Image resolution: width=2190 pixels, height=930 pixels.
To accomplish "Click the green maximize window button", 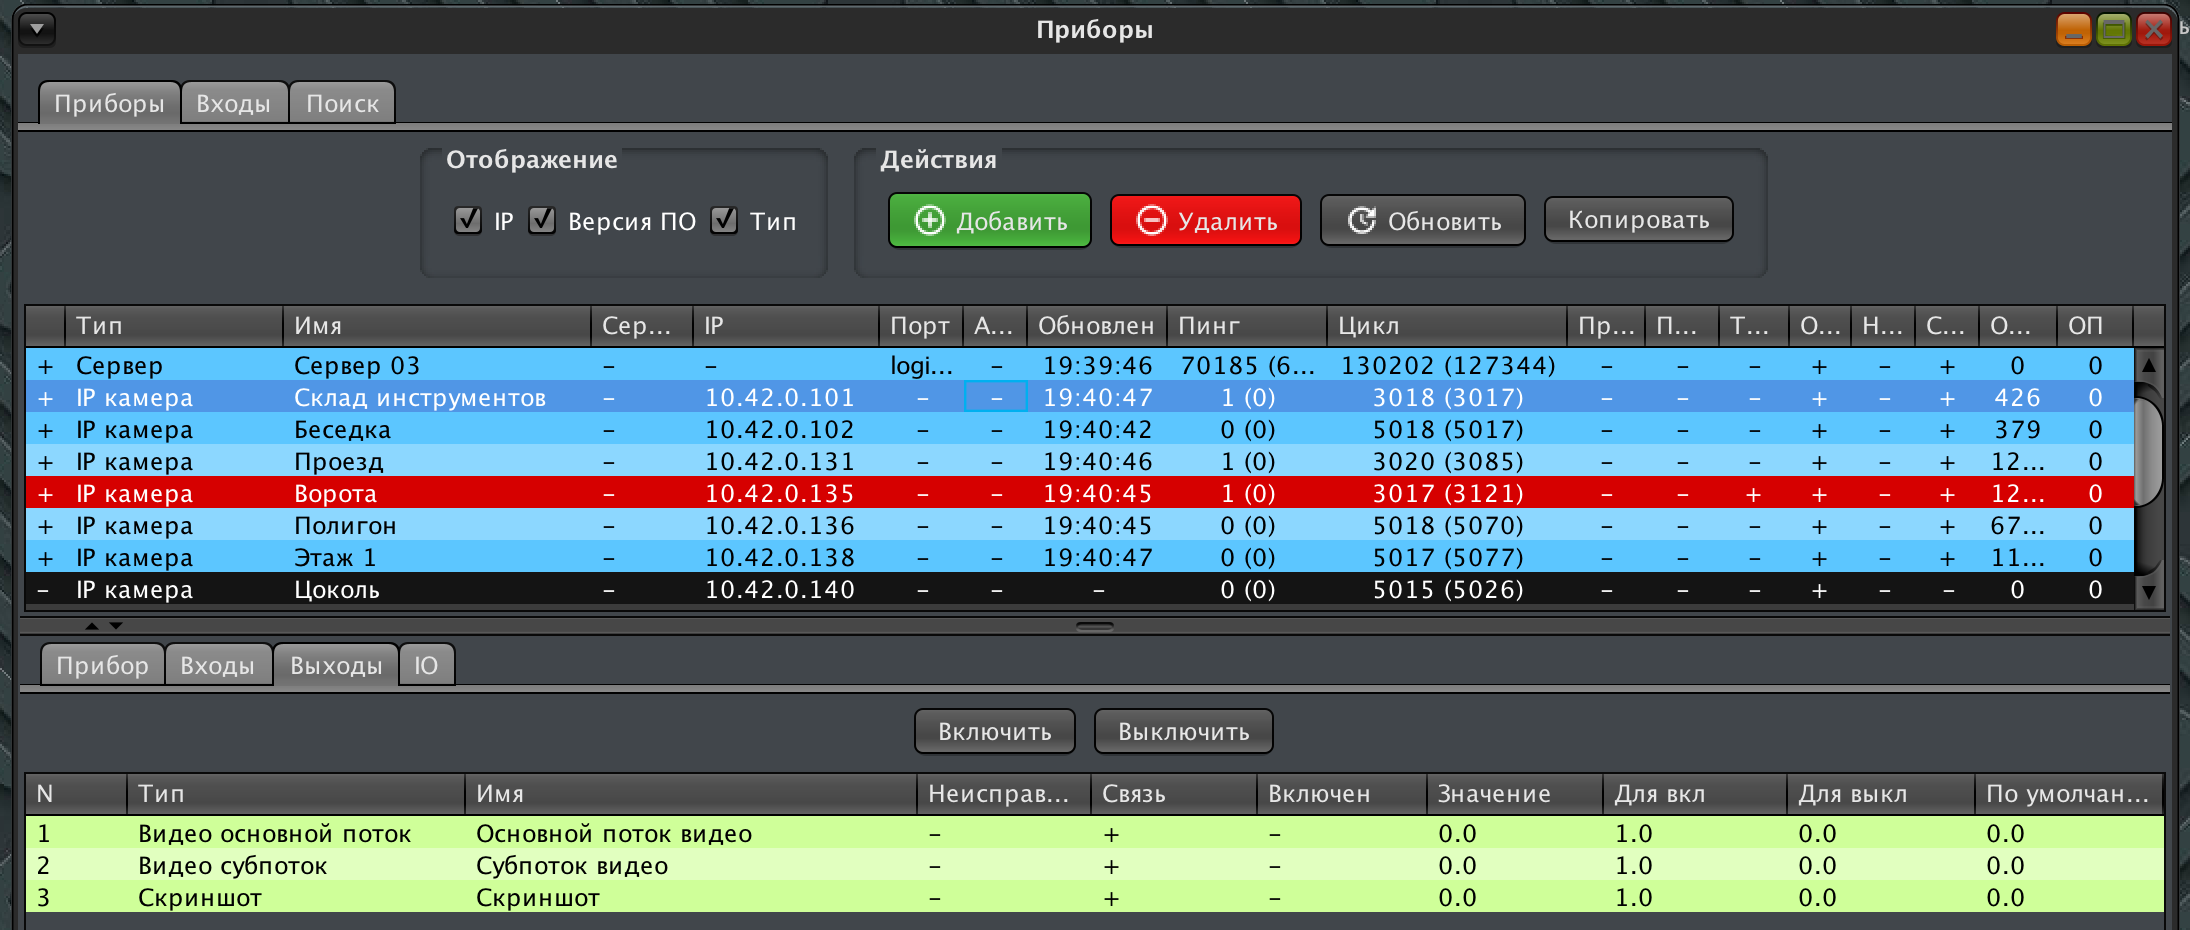I will (2113, 30).
